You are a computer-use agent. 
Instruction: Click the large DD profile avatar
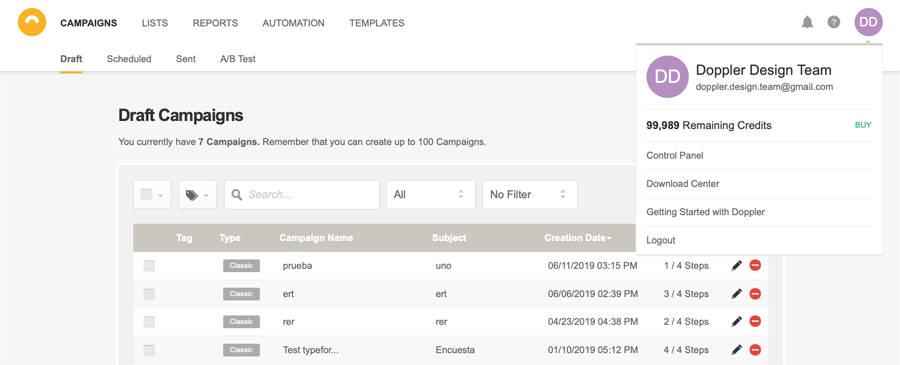tap(668, 77)
